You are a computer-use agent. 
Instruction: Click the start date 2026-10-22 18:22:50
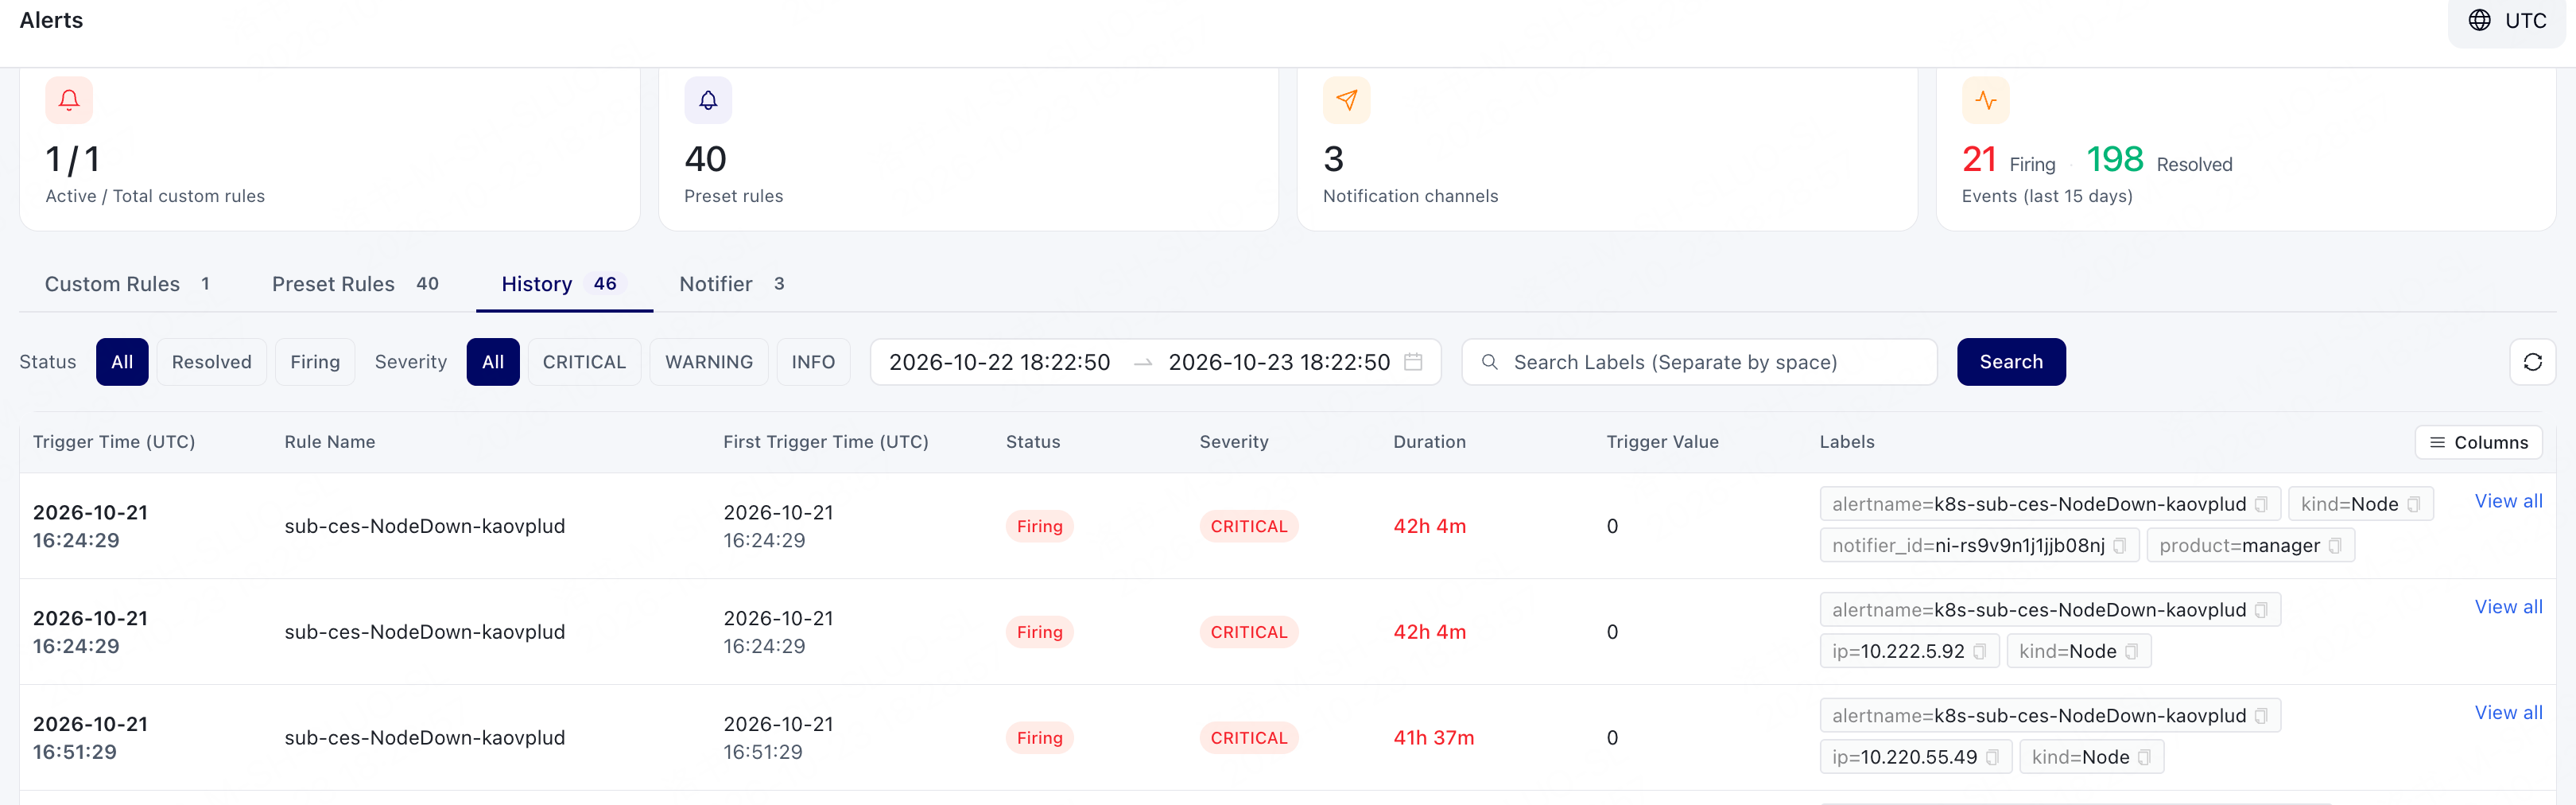1000,362
